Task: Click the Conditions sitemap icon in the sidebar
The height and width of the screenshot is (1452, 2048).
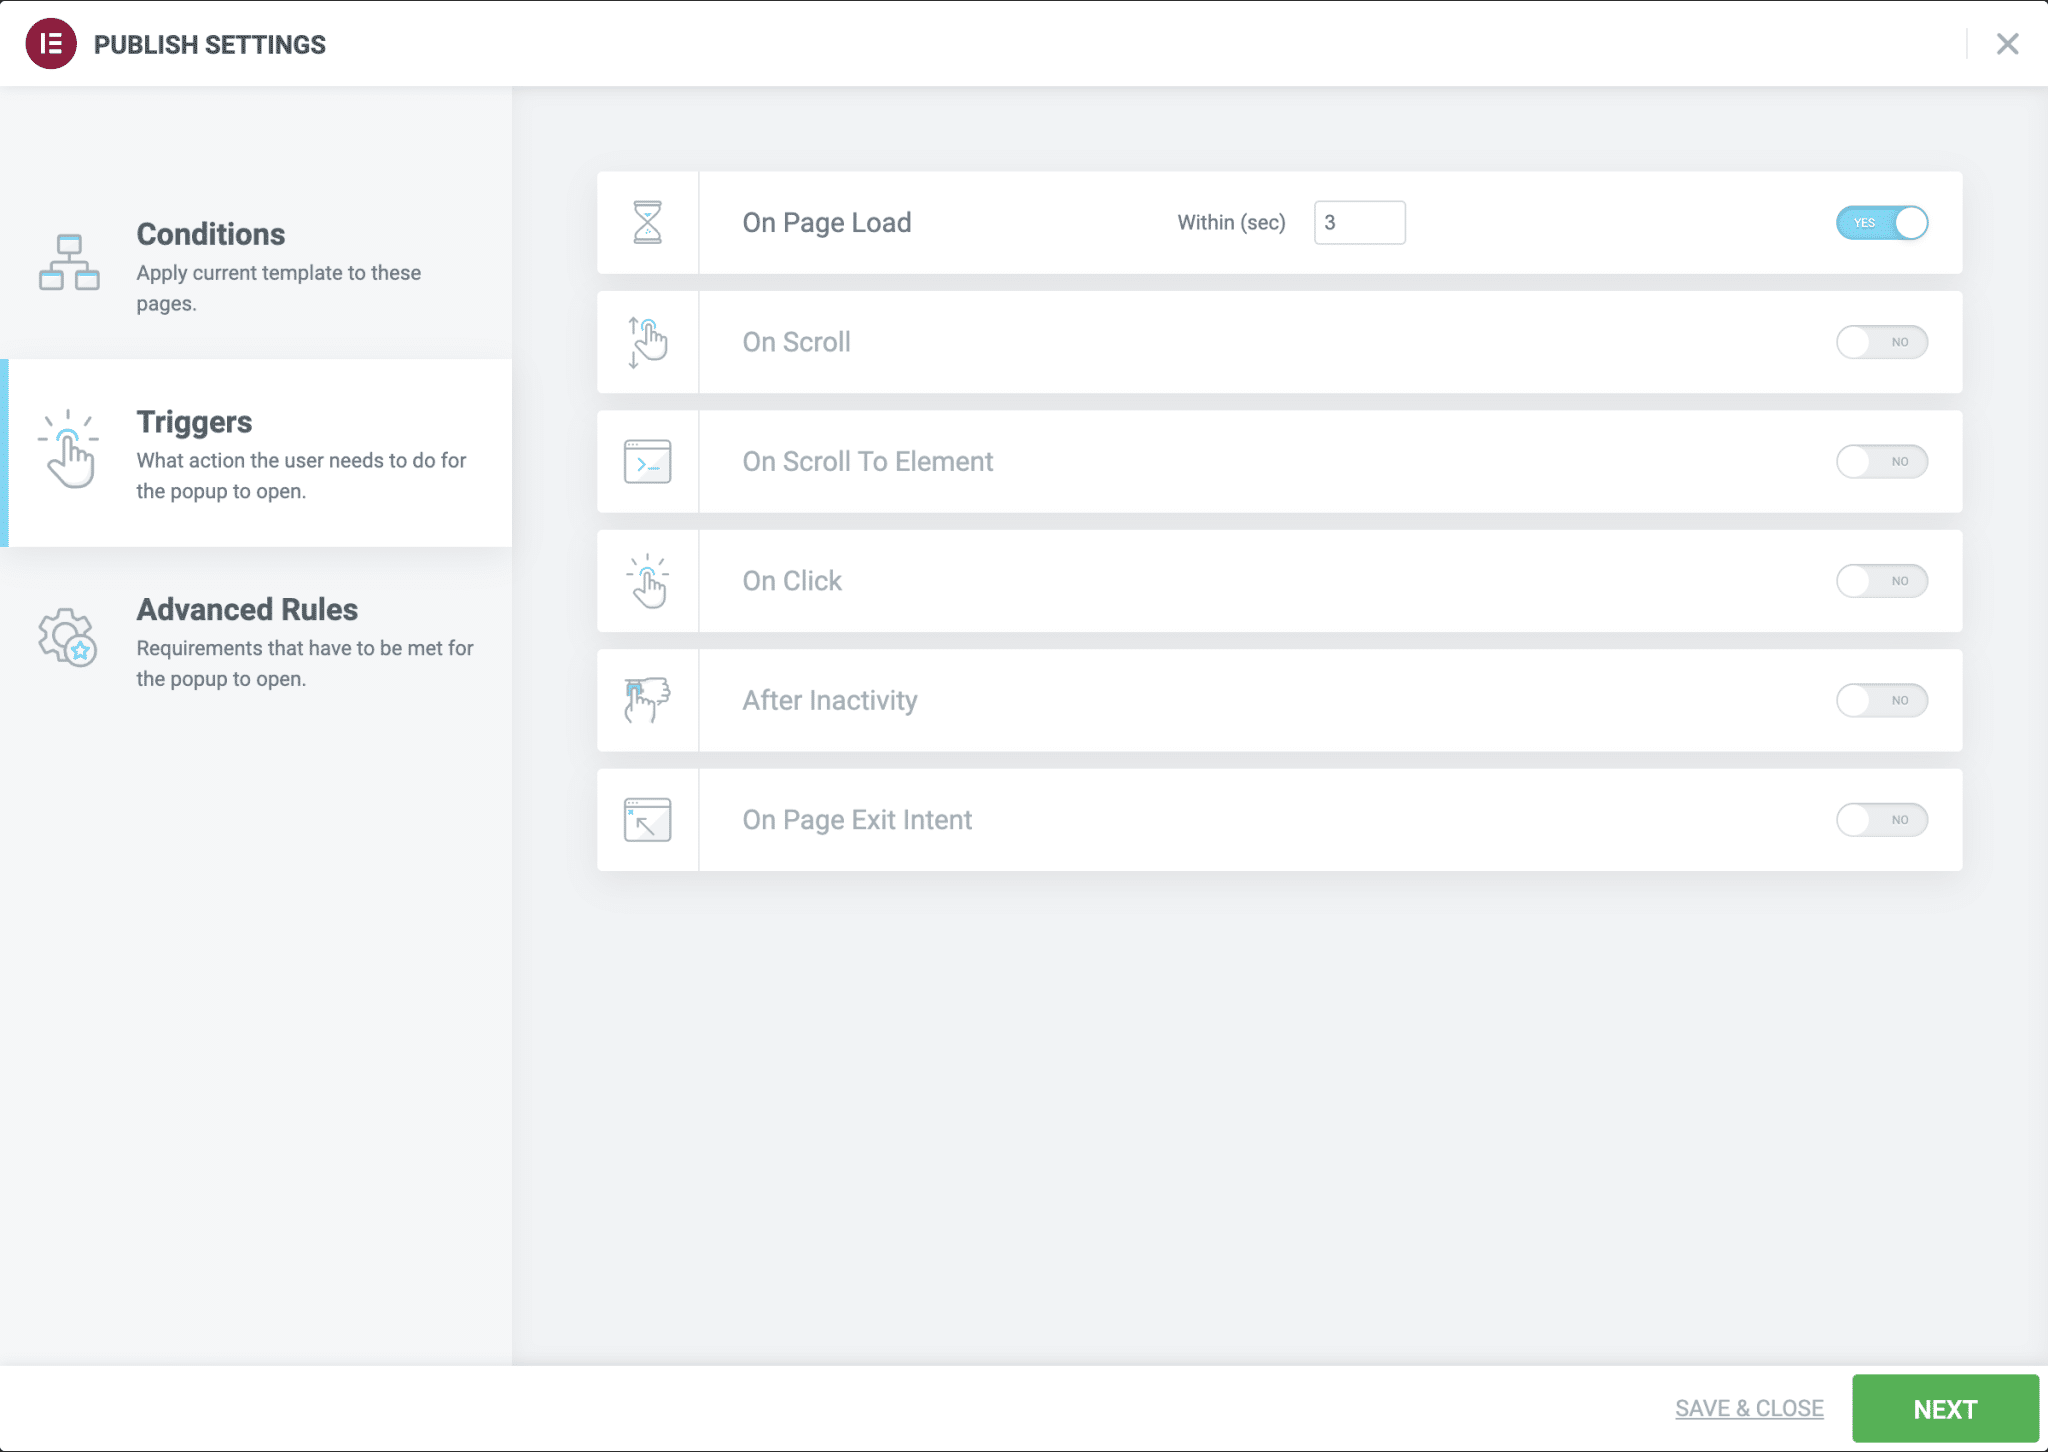Action: click(x=67, y=263)
